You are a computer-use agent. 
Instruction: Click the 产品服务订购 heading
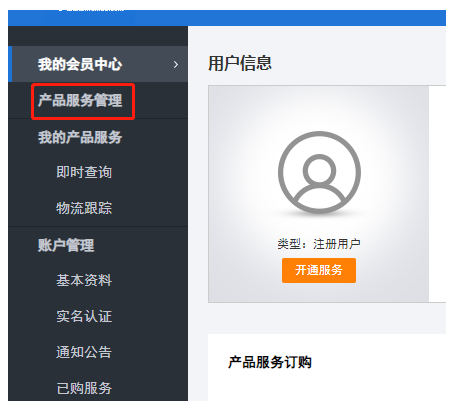[270, 362]
